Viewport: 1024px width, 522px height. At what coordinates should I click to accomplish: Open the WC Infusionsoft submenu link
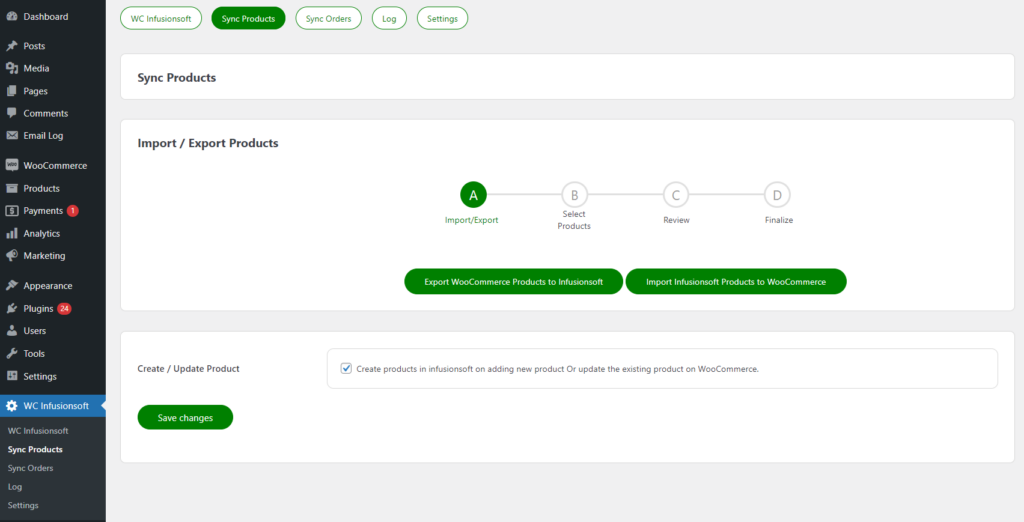38,431
